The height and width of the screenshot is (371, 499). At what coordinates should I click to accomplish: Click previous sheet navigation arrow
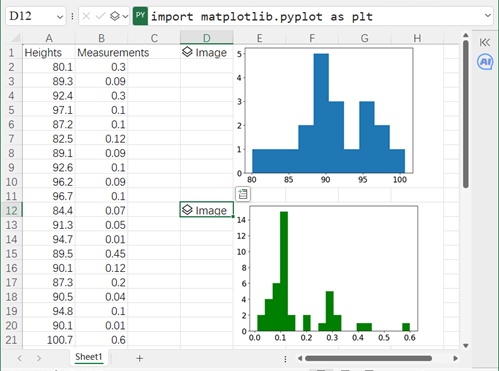pyautogui.click(x=20, y=358)
